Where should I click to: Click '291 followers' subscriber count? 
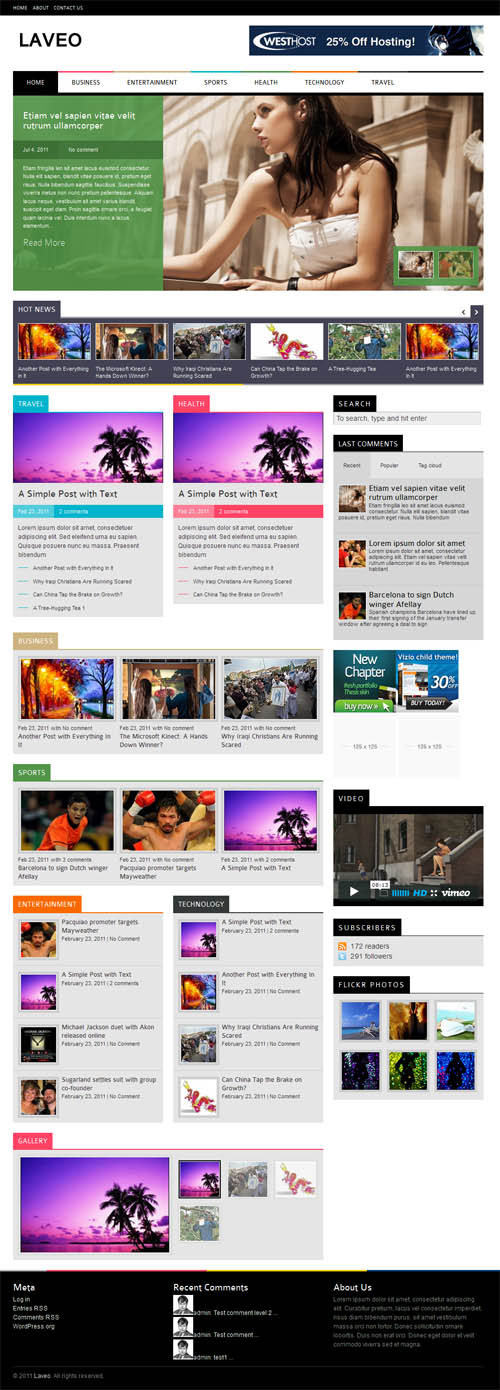pyautogui.click(x=371, y=957)
